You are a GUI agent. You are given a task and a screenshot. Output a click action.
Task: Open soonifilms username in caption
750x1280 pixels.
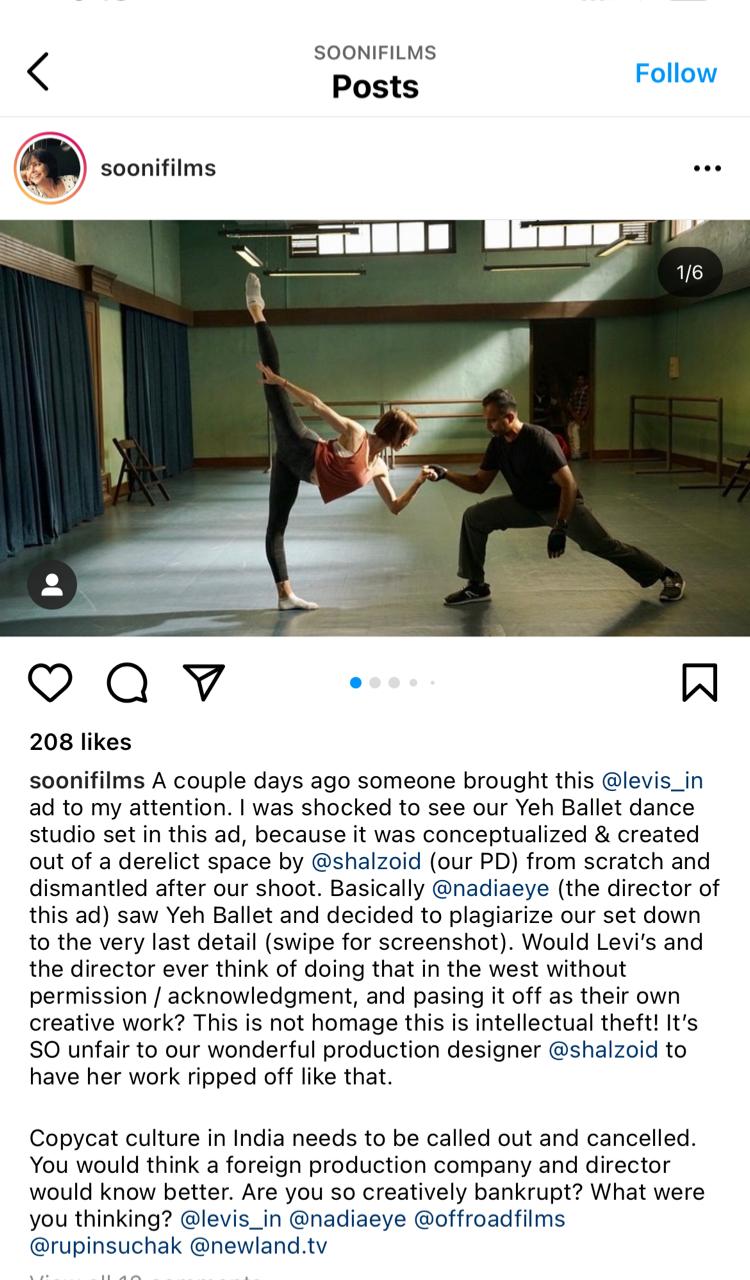87,781
